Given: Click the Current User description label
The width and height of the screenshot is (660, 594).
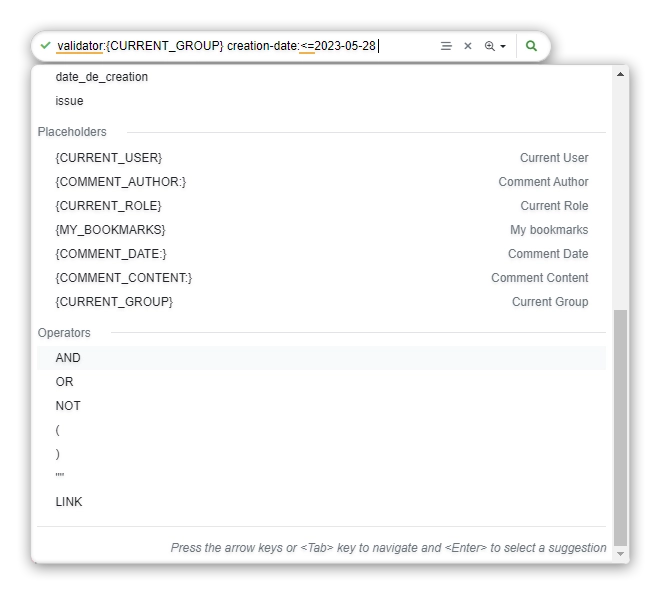Looking at the screenshot, I should 554,158.
